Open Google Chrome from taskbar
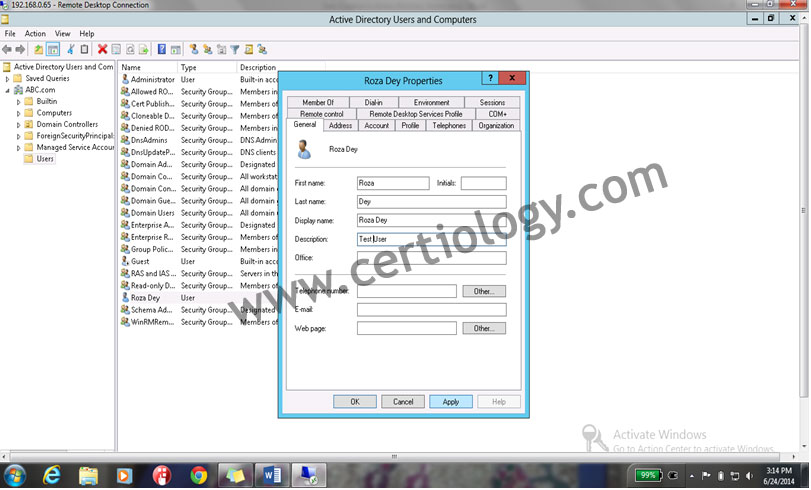 [x=199, y=475]
